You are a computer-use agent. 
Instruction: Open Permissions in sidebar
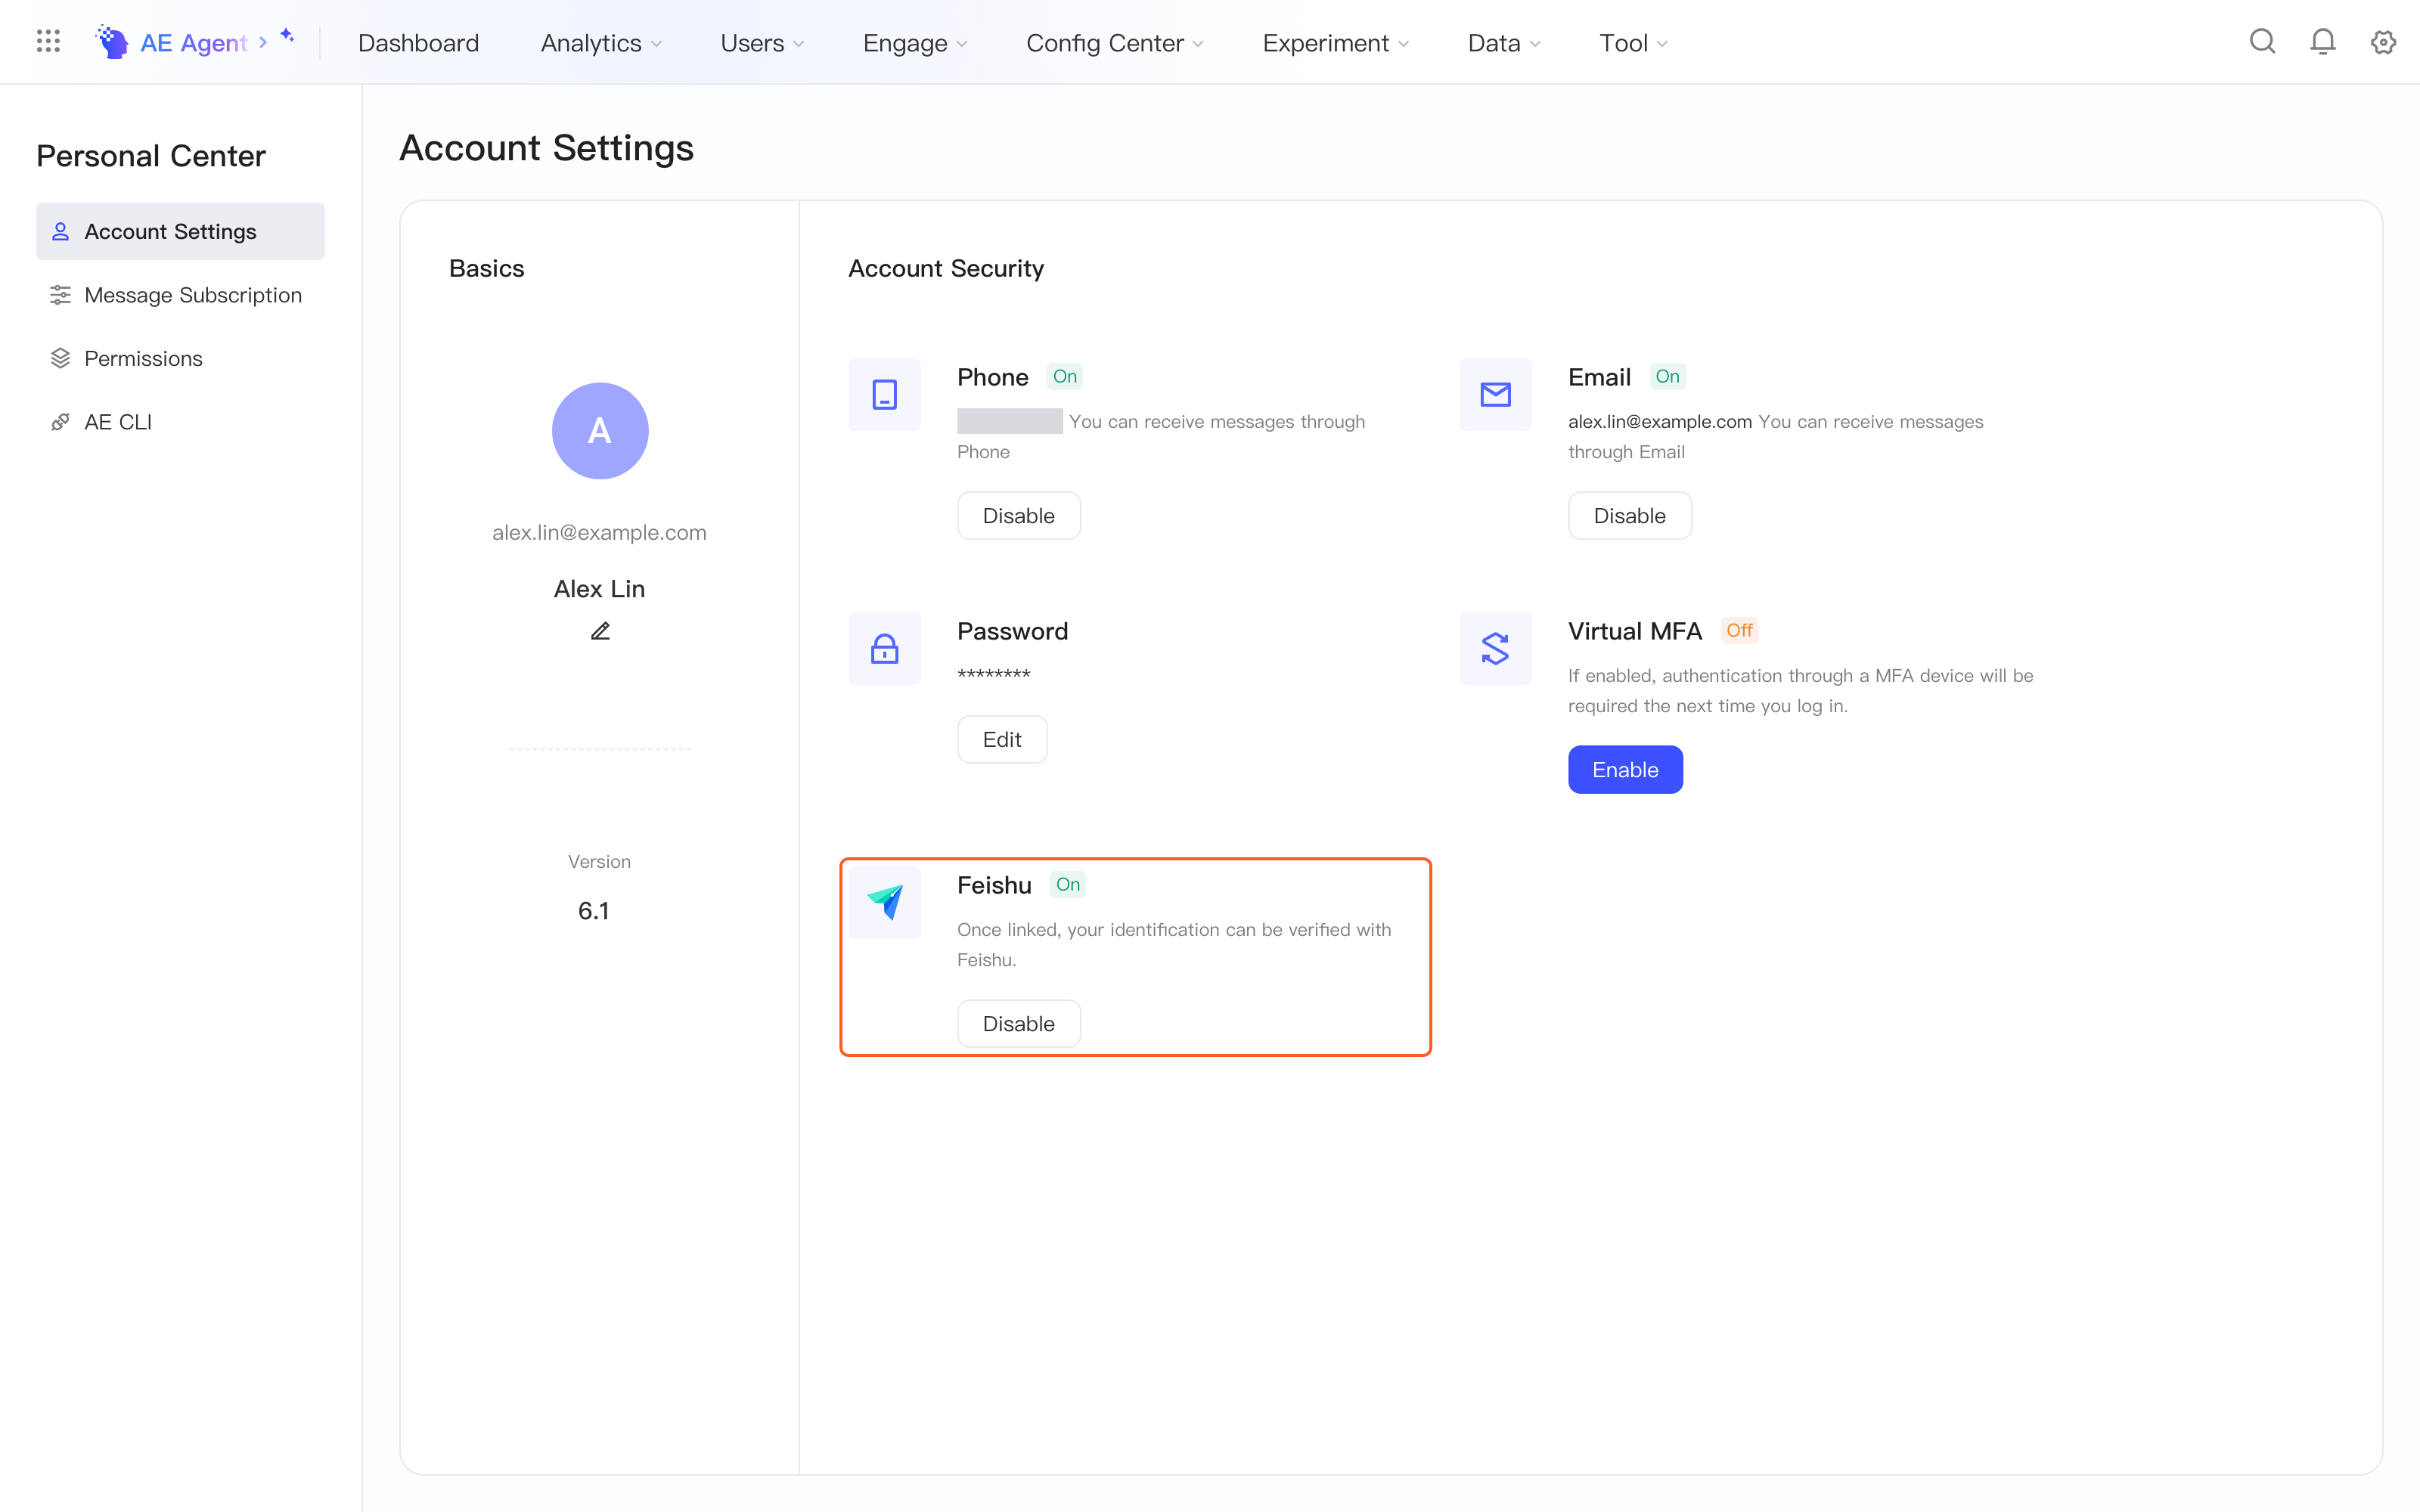[x=181, y=358]
